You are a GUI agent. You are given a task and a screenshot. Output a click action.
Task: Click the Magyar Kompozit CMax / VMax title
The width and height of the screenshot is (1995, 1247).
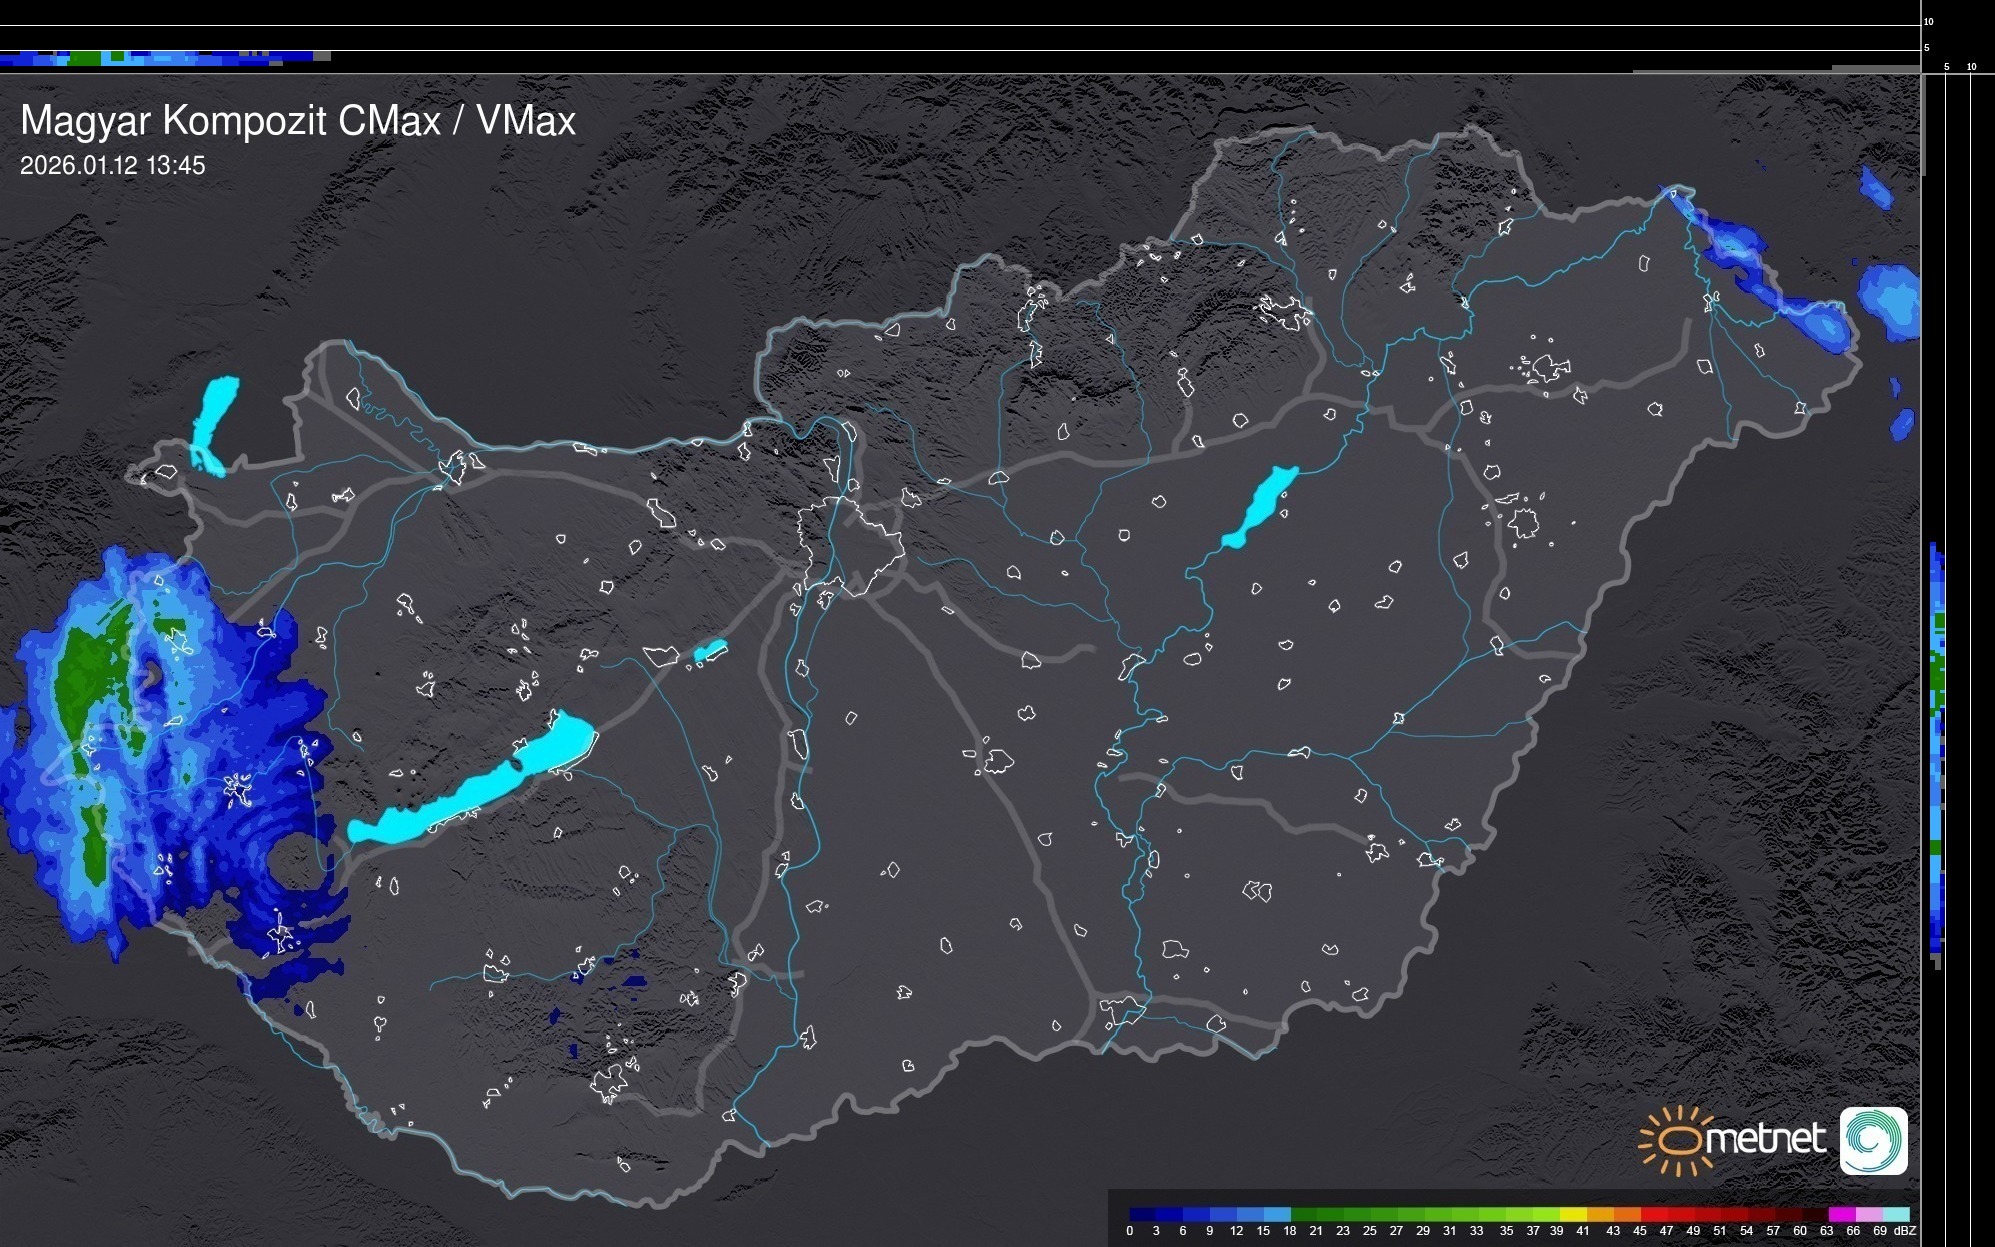298,120
